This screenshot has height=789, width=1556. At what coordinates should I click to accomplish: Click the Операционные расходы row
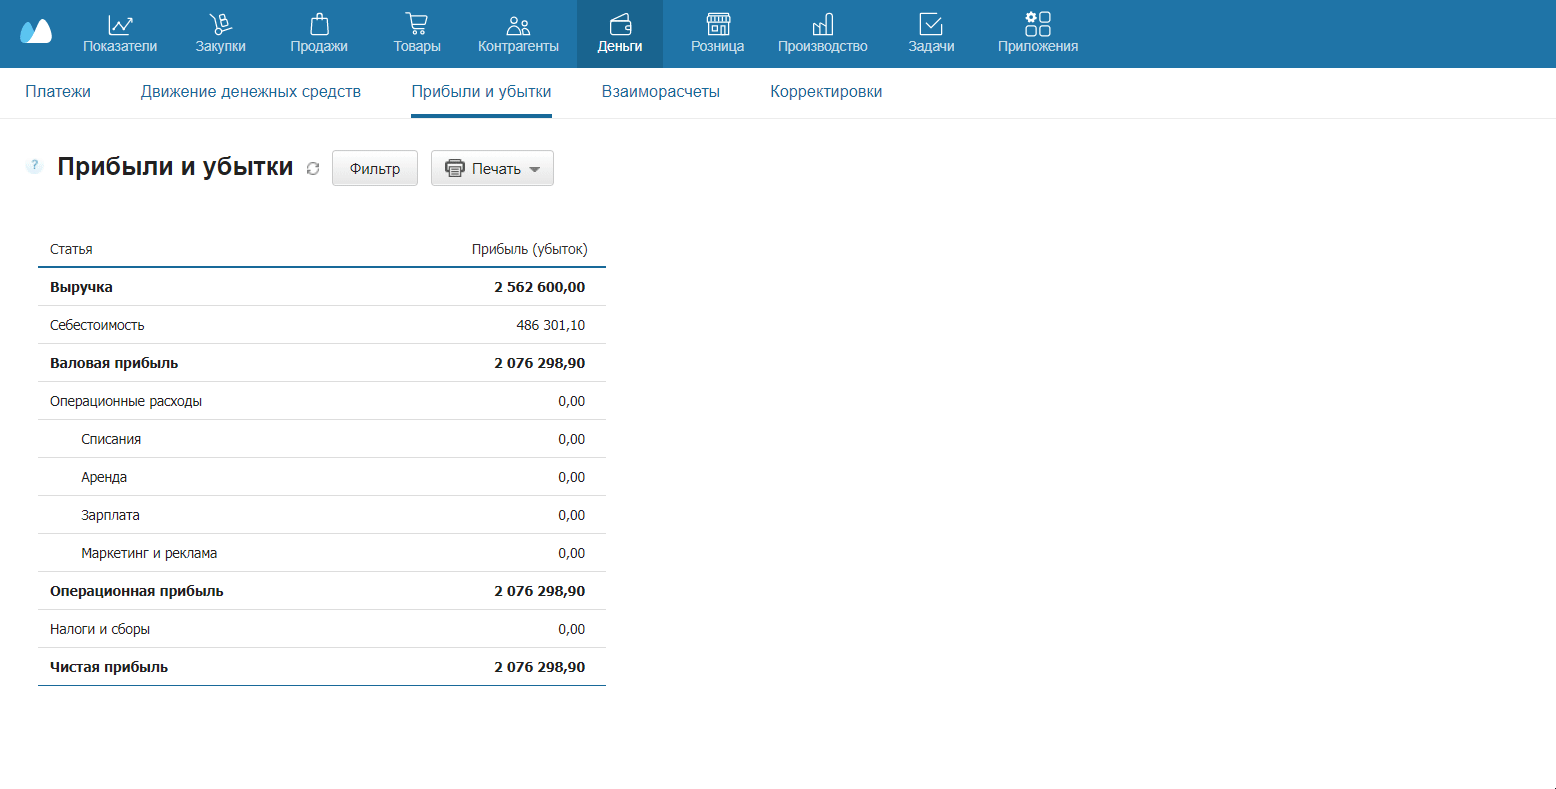point(126,401)
